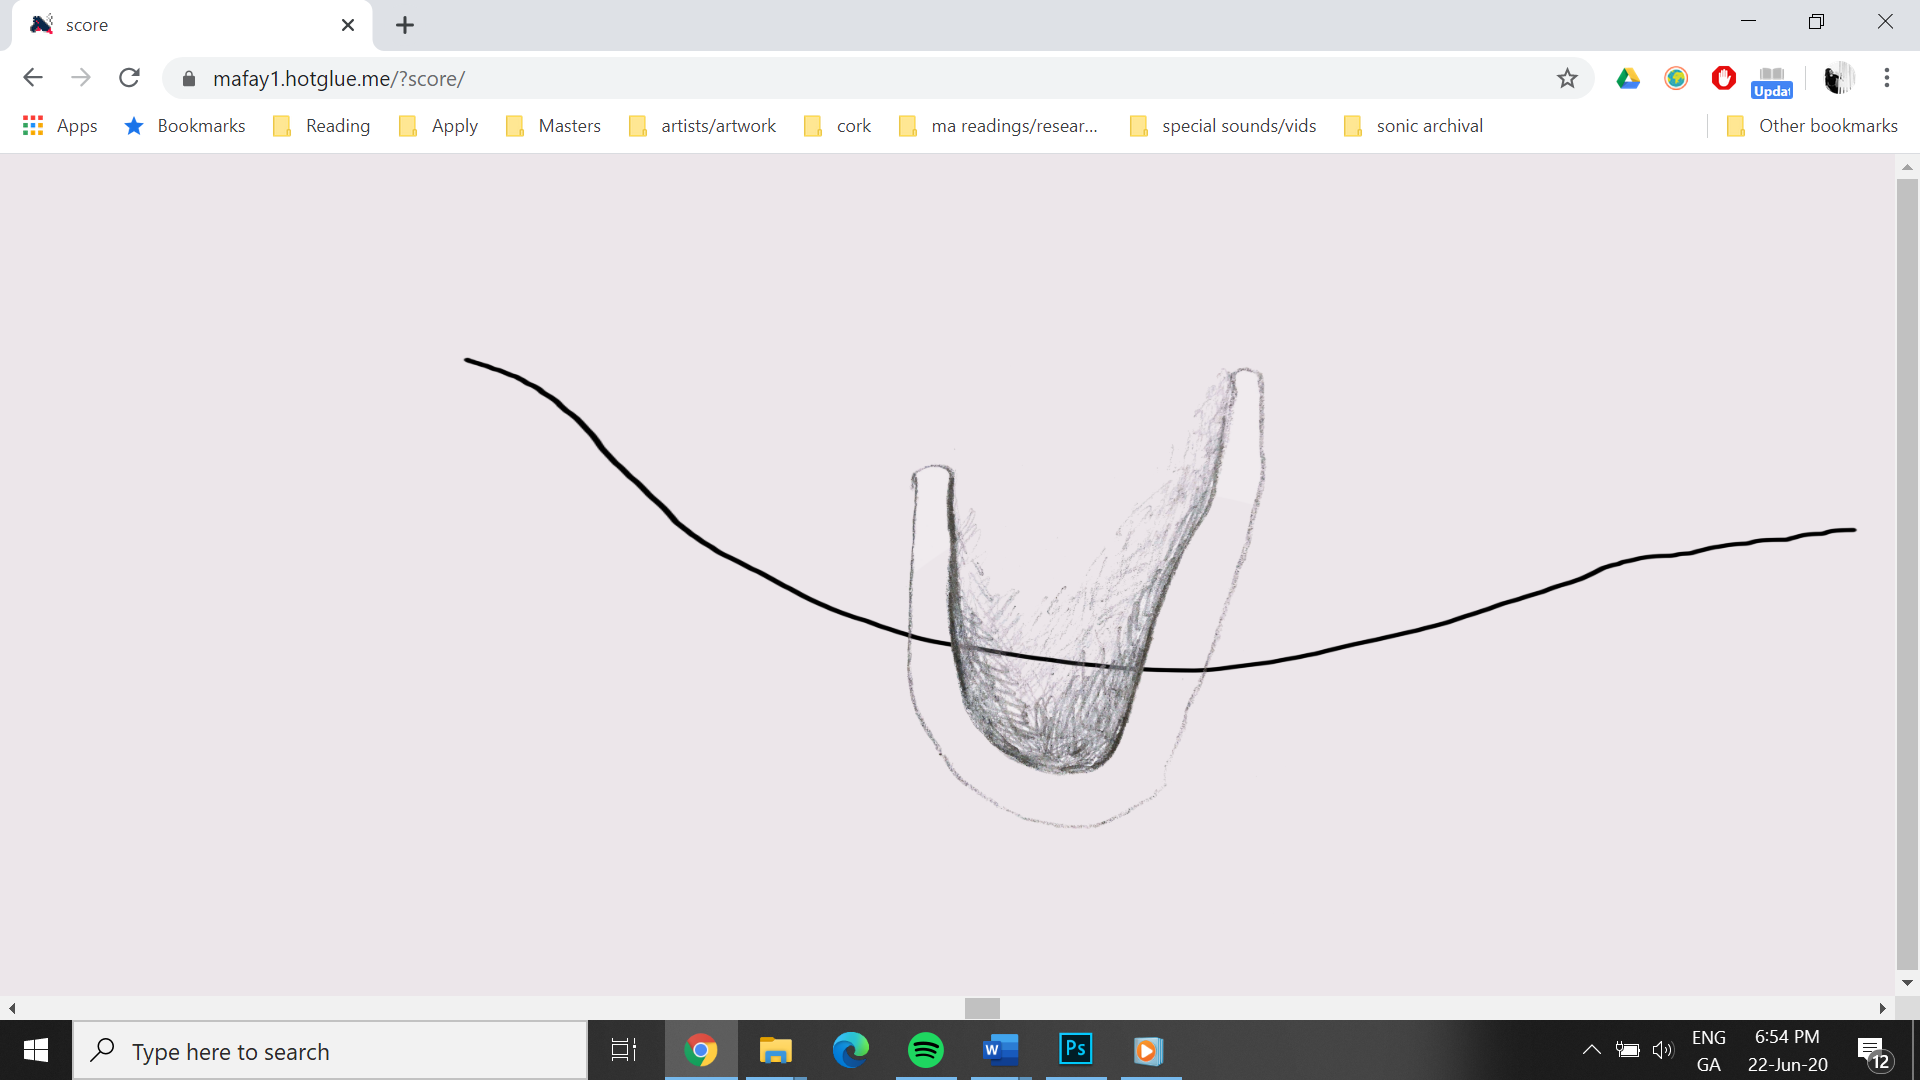Open Photoshop from the taskbar
Screen dimensions: 1920x1080
pos(1075,1050)
